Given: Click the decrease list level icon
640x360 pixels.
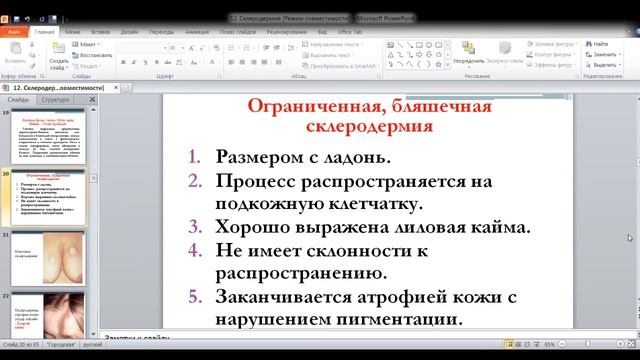Looking at the screenshot, I should click(266, 48).
